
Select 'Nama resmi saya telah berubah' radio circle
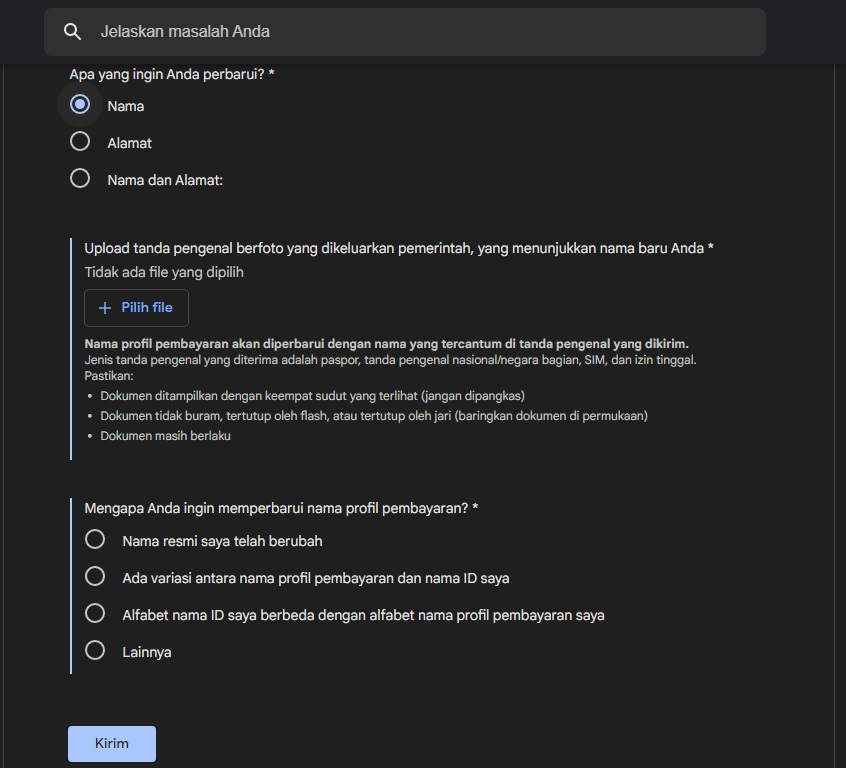(x=95, y=540)
